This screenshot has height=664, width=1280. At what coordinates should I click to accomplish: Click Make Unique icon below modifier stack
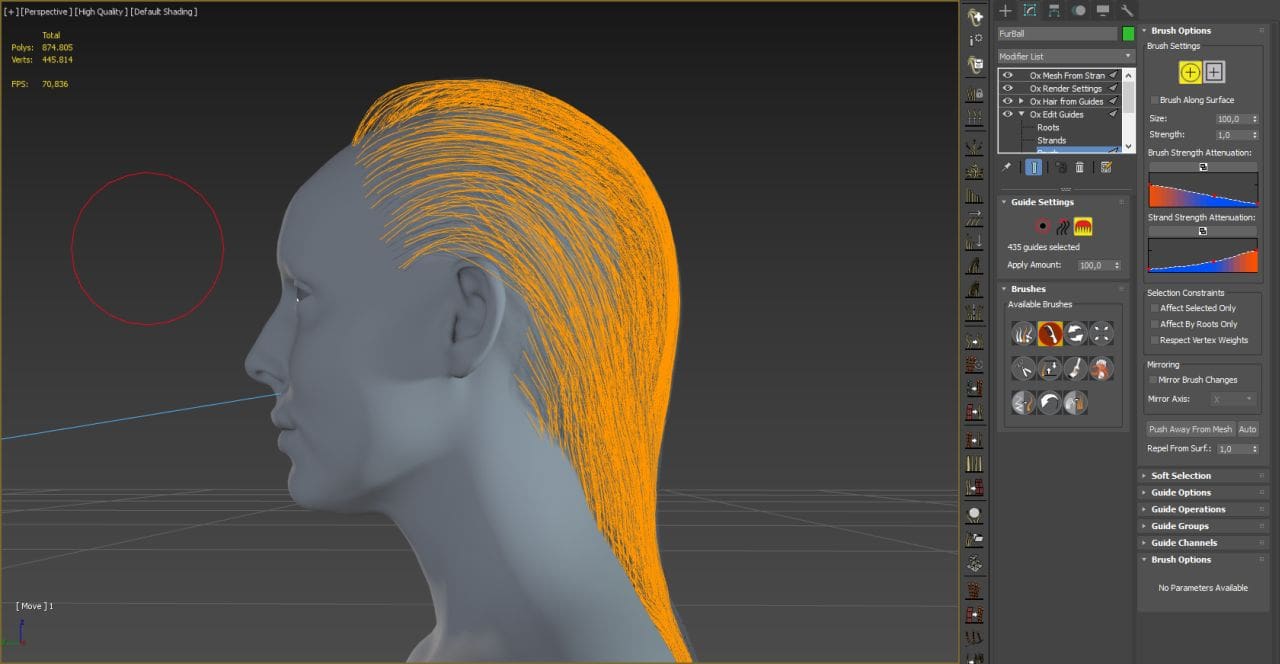1060,167
